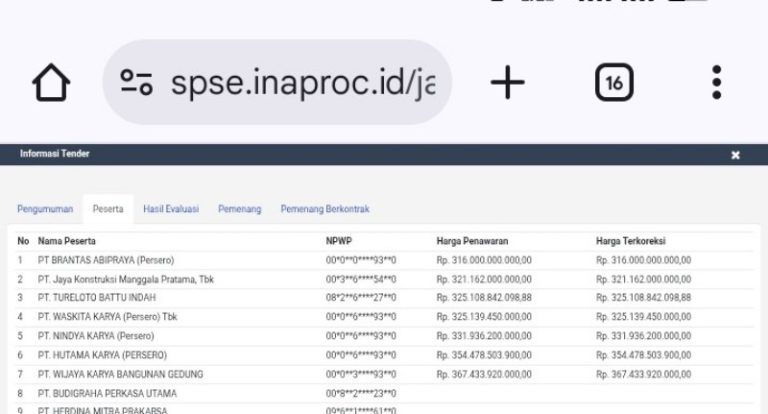
Task: Click Harga Terkoreksi Rp. 331.936.200.000,00
Action: point(644,336)
